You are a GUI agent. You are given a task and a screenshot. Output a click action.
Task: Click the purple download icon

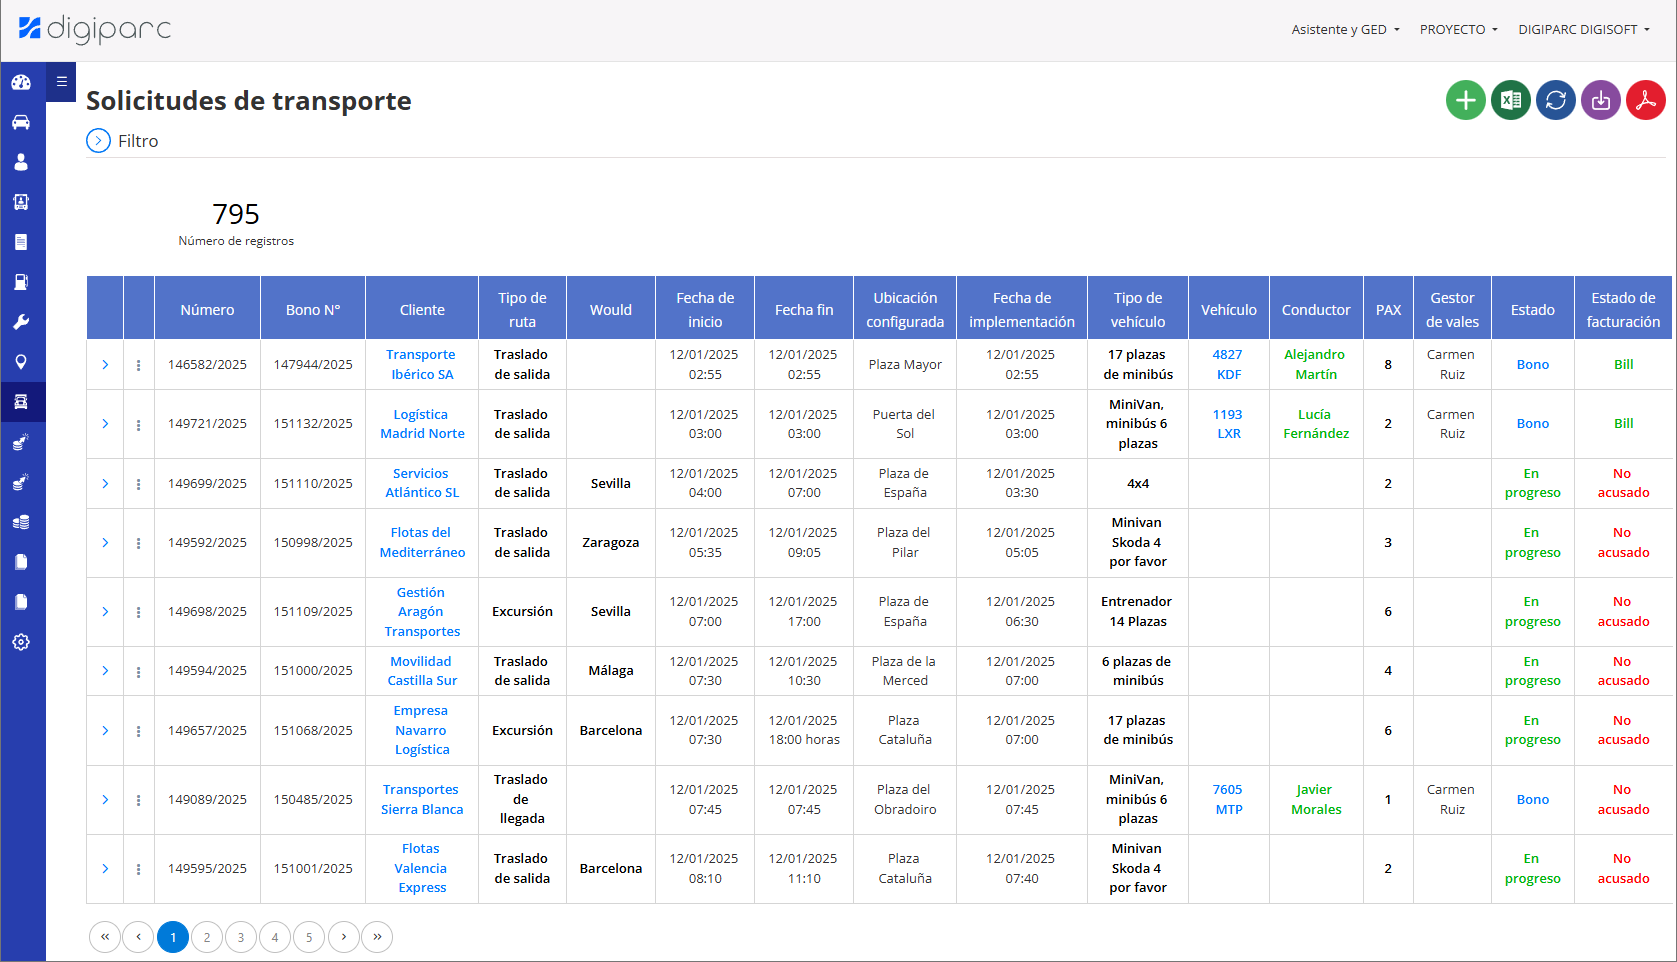[1600, 100]
